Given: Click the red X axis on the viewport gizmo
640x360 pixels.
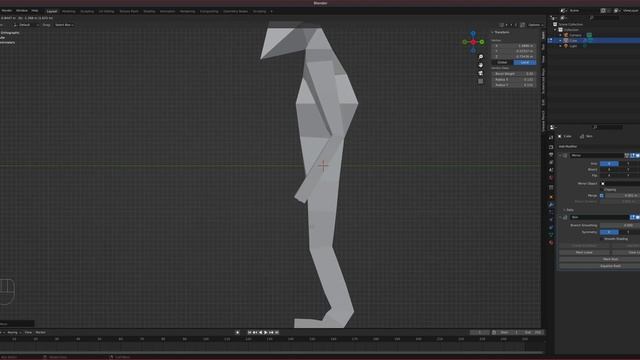Looking at the screenshot, I should point(473,42).
